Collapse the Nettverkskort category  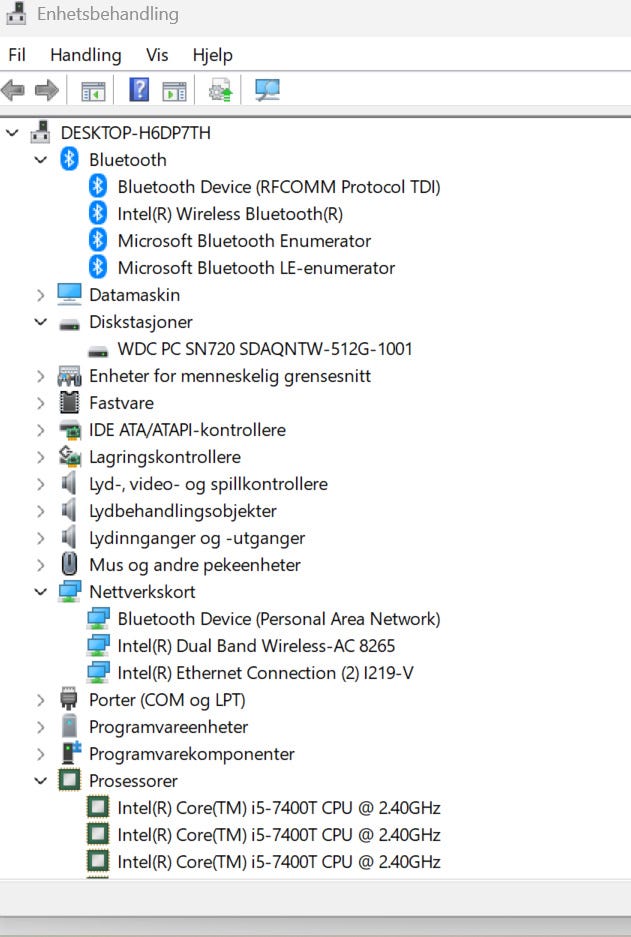pyautogui.click(x=41, y=592)
